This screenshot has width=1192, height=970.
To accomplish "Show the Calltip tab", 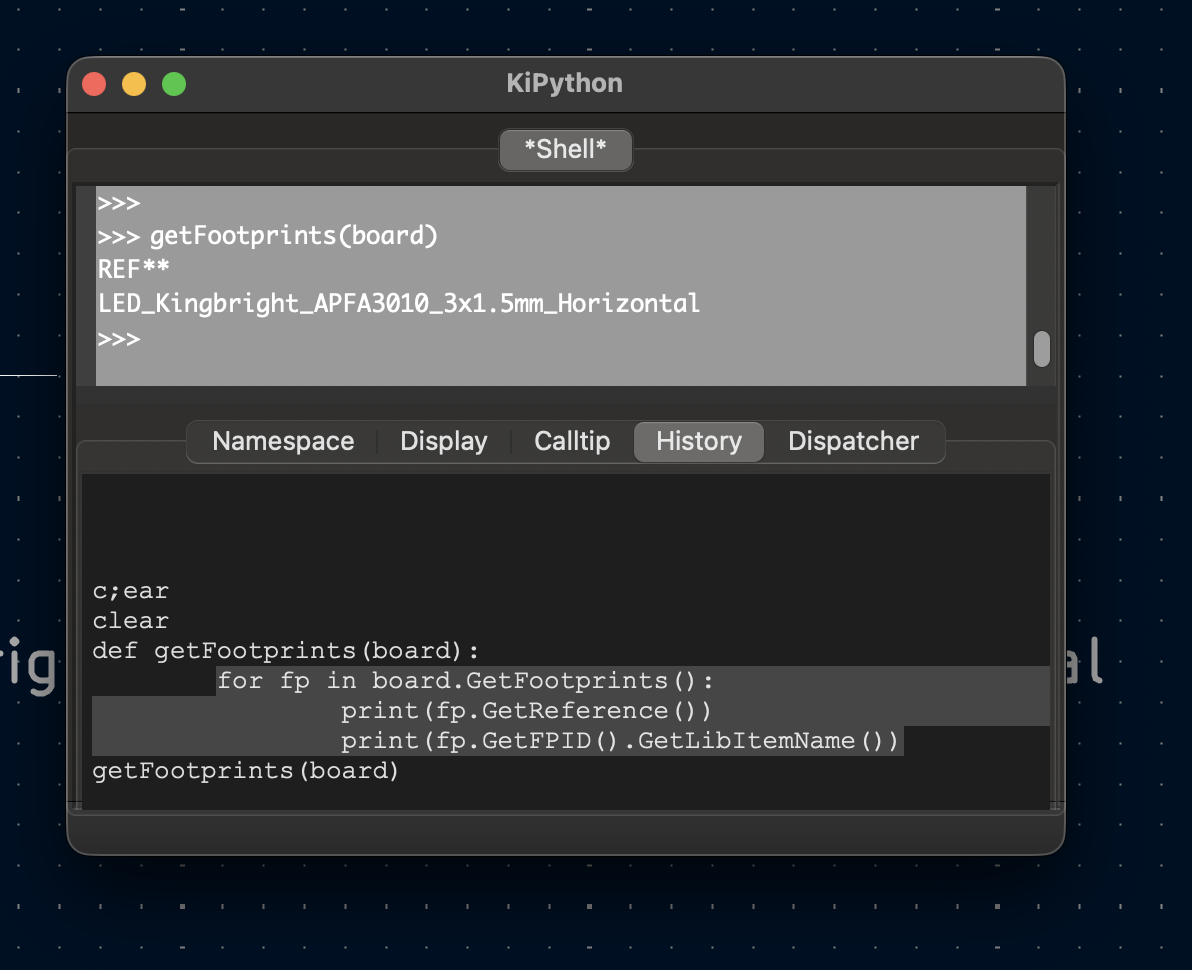I will point(572,442).
